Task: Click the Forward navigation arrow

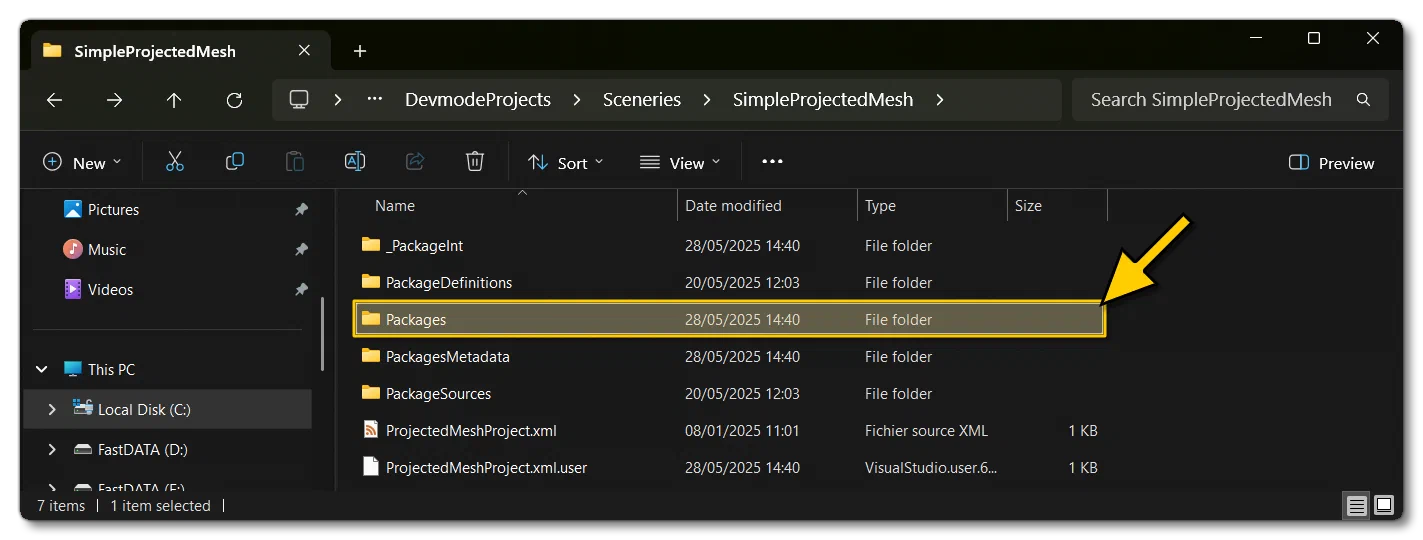Action: 115,100
